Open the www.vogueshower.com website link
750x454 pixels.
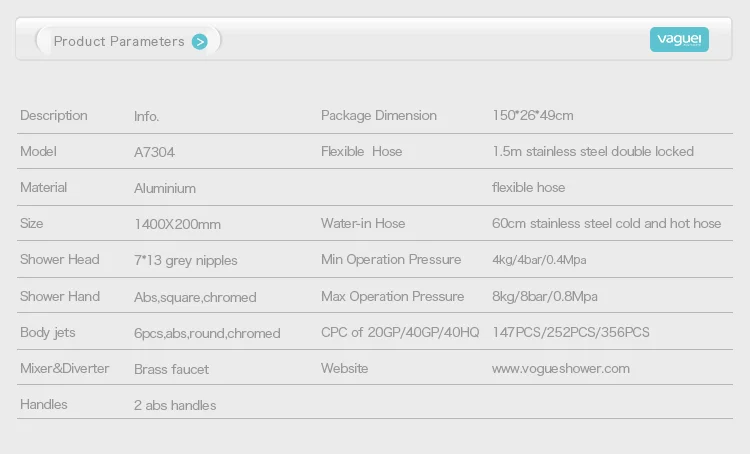point(560,368)
